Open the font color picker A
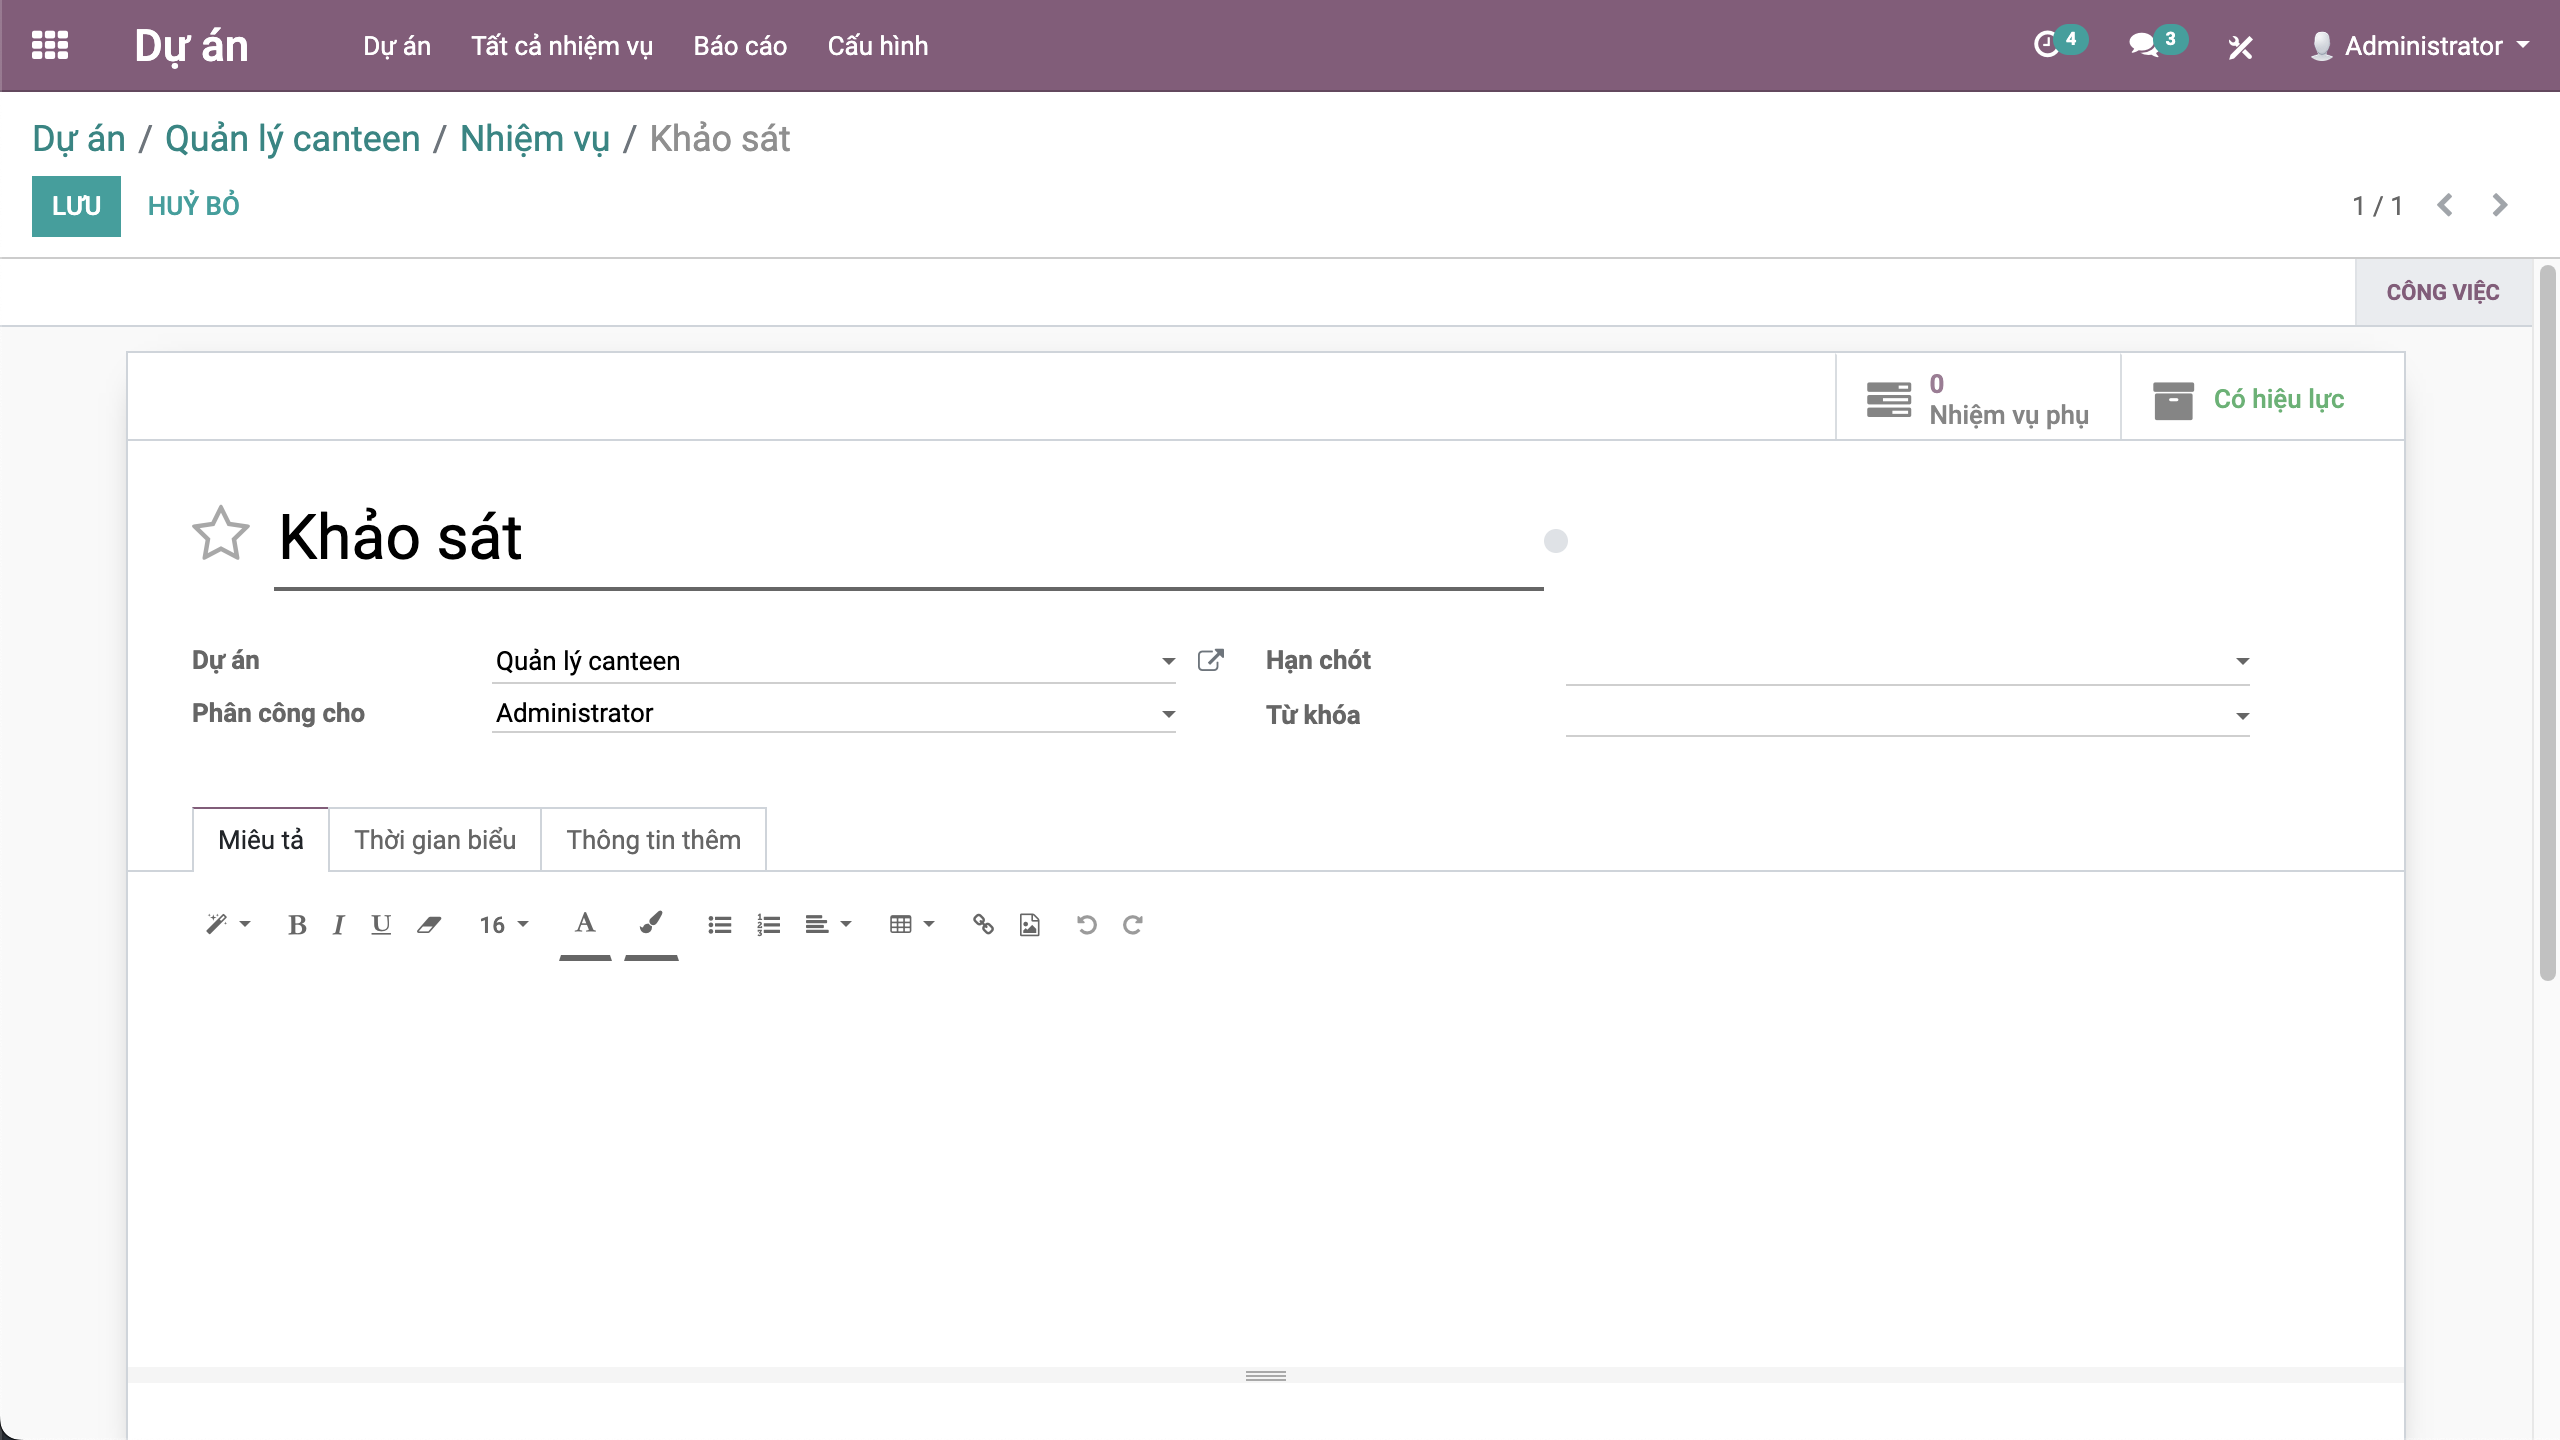The height and width of the screenshot is (1440, 2560). click(x=585, y=923)
